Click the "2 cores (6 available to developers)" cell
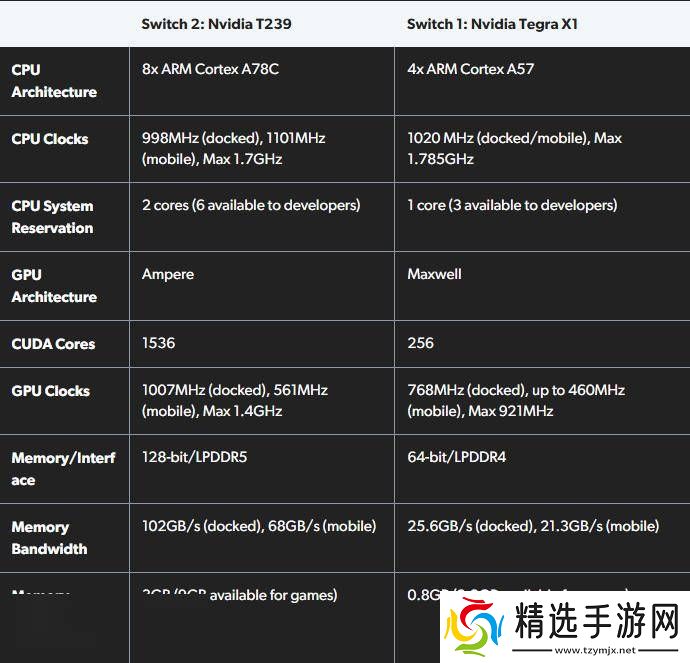690x663 pixels. 251,205
